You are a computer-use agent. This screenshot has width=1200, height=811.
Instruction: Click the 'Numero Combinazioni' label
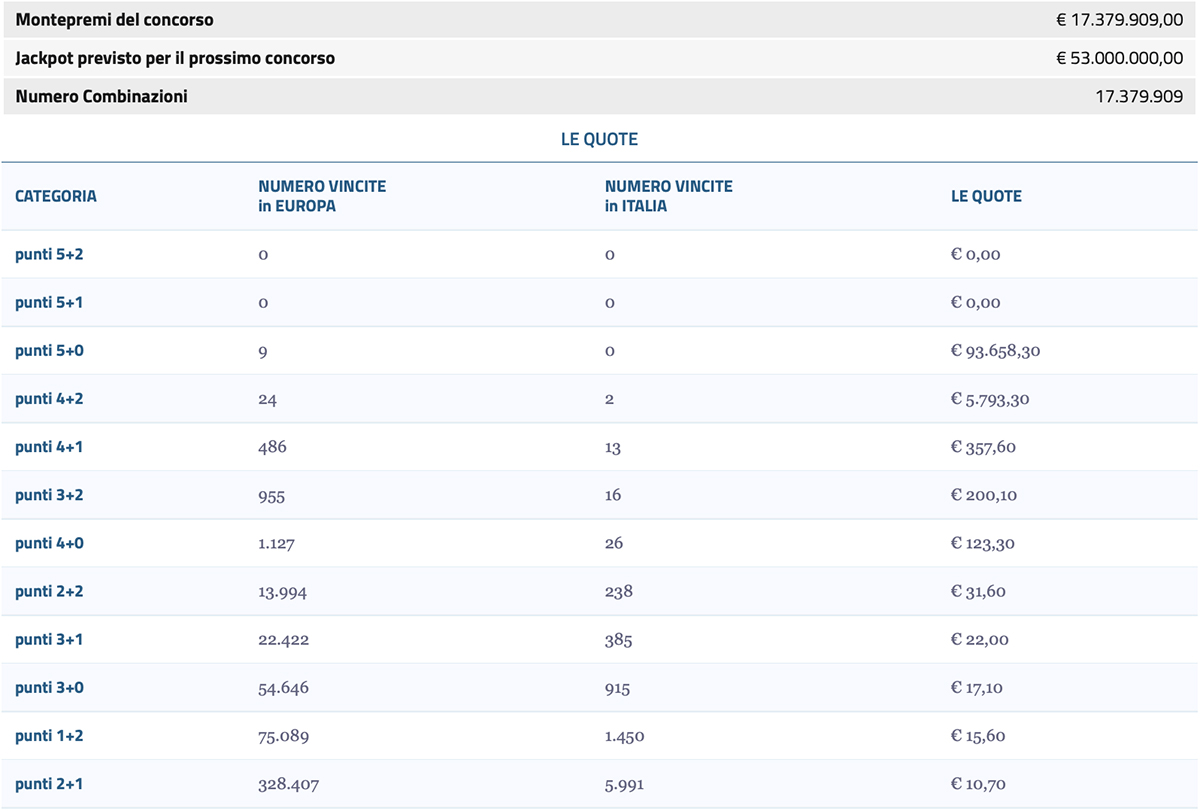pyautogui.click(x=101, y=97)
